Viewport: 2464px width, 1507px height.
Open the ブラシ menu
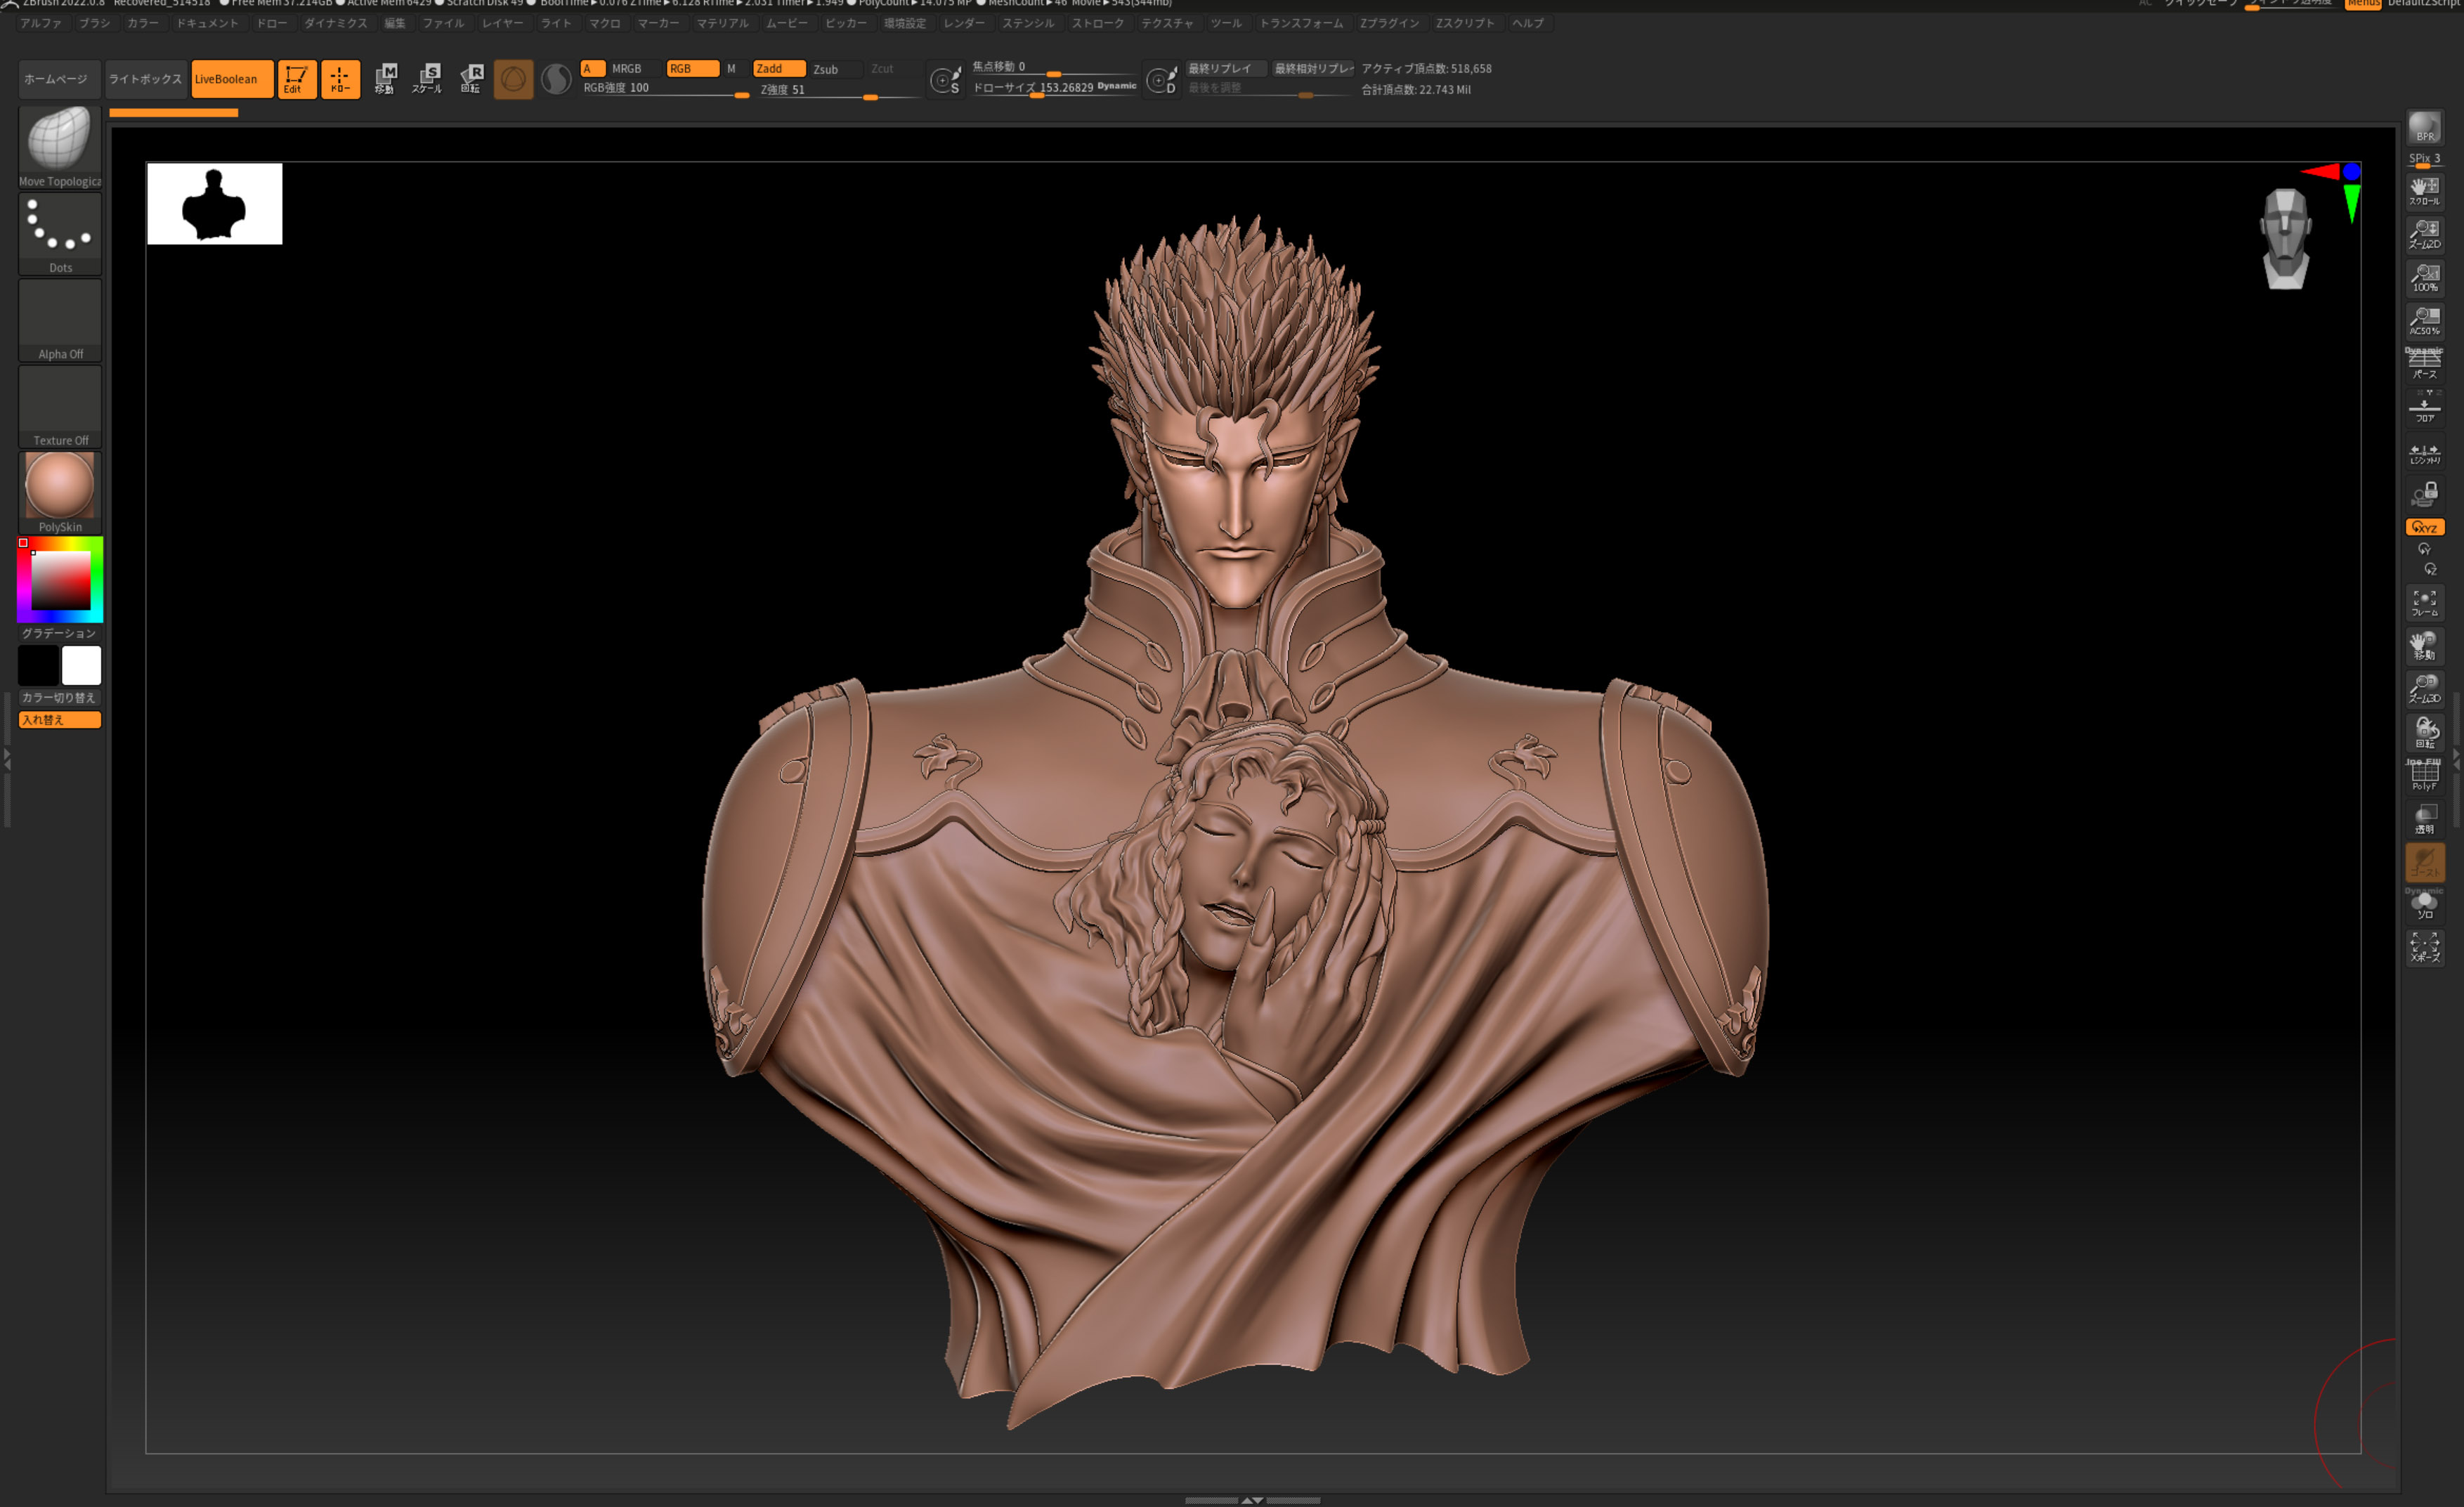point(94,23)
